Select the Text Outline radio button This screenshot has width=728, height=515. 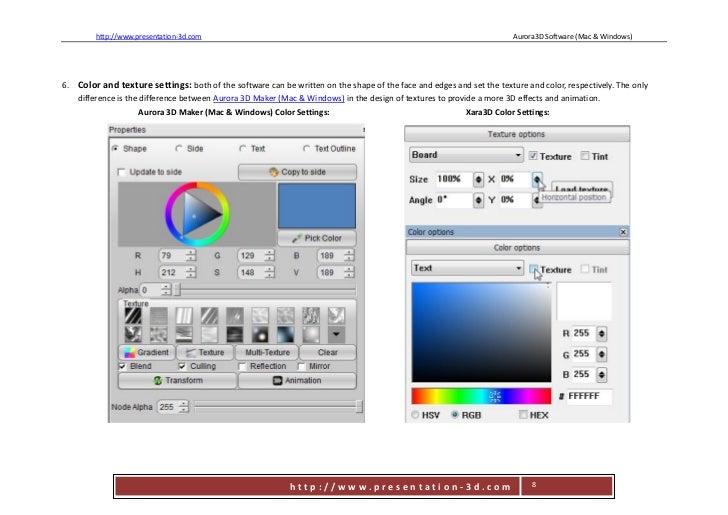(x=306, y=149)
